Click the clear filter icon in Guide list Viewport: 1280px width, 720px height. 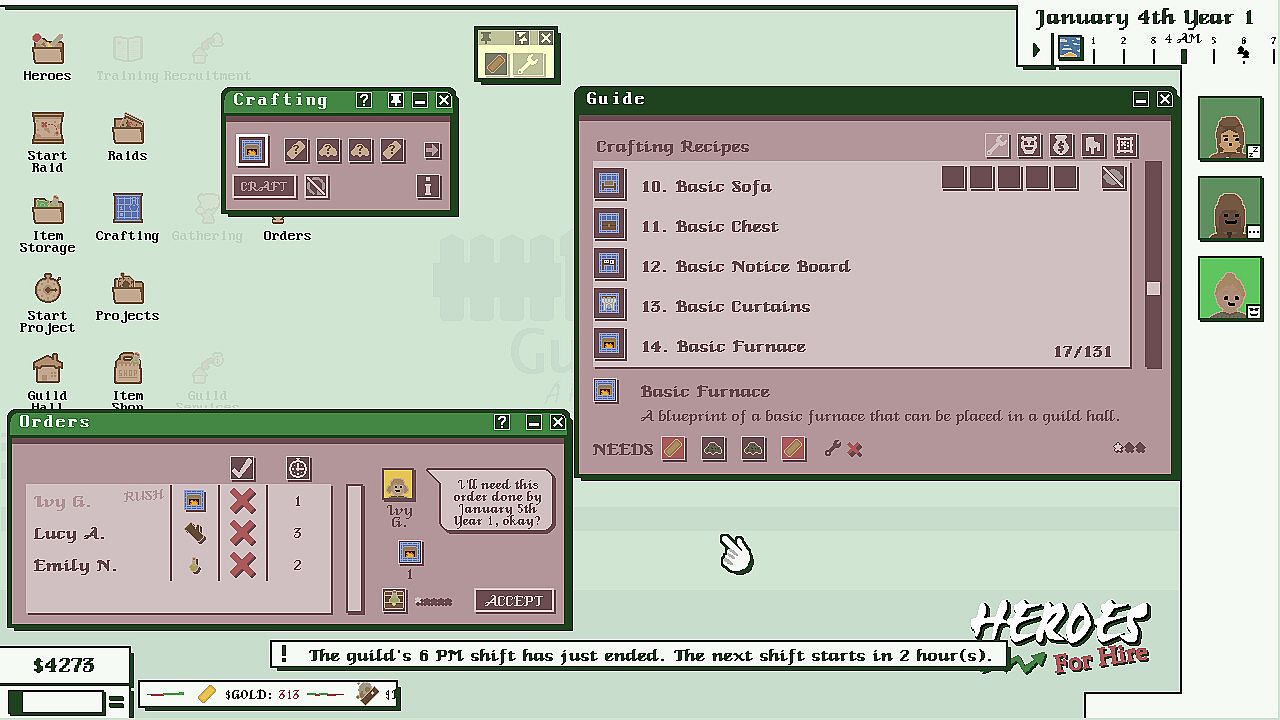pos(1114,178)
